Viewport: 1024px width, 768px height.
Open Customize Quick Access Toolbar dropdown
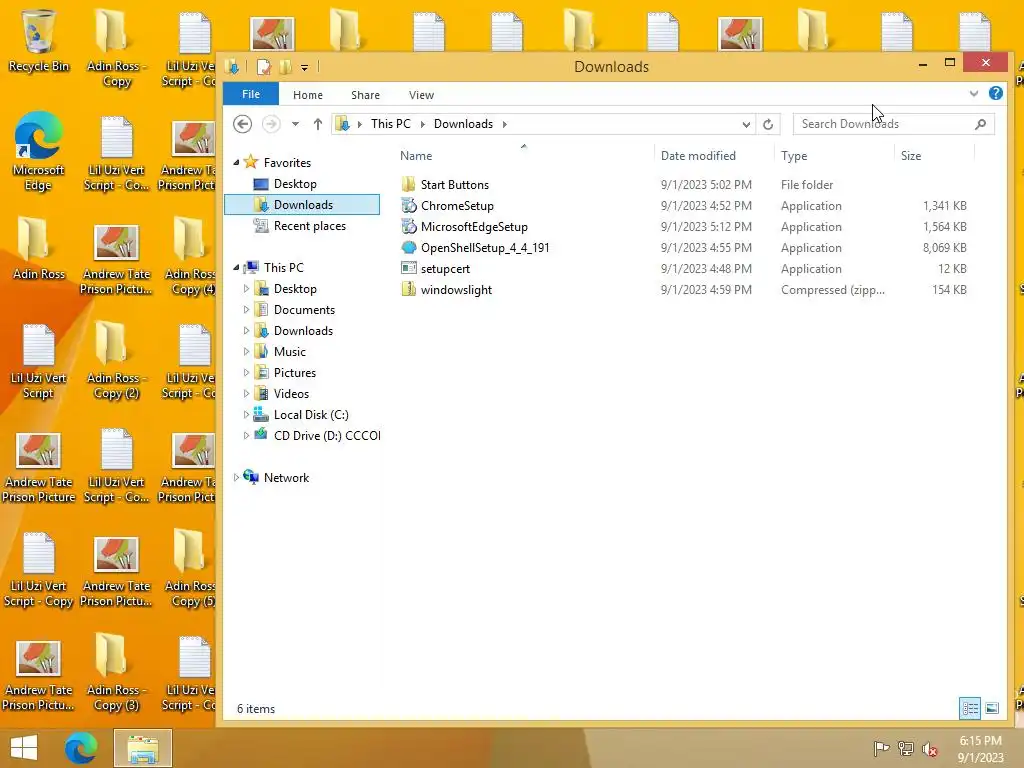pos(304,67)
